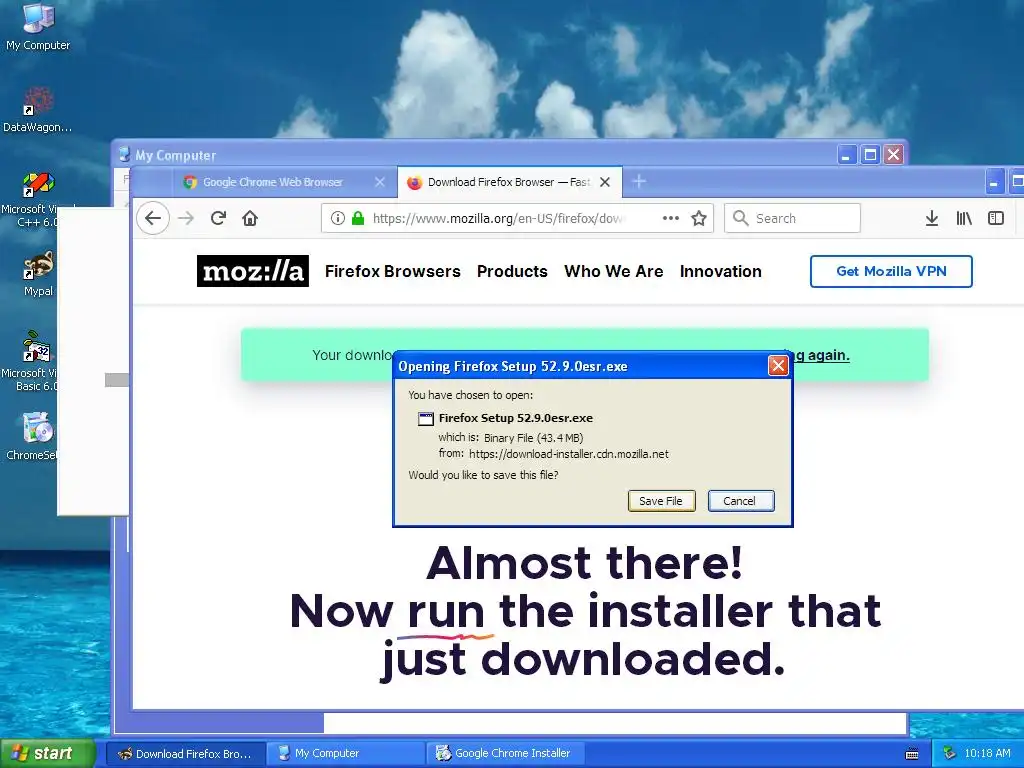
Task: Click the green padlock security icon
Action: (358, 218)
